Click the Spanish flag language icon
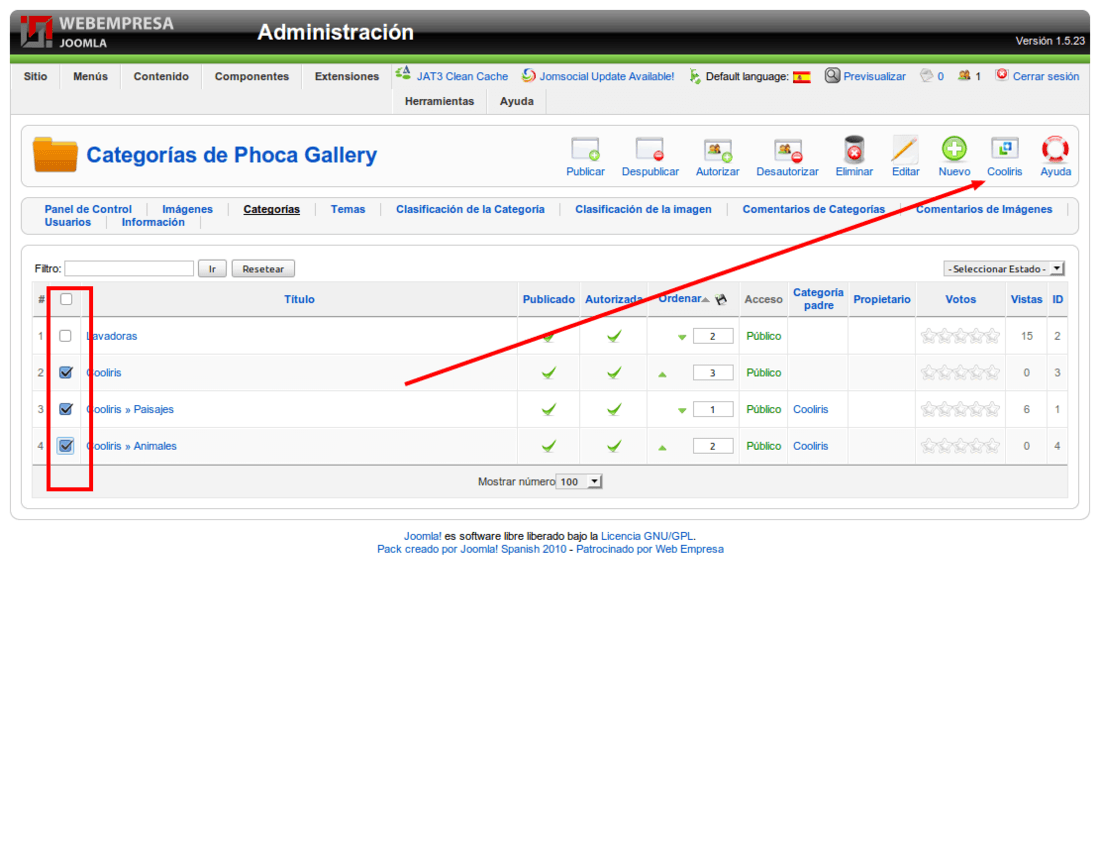1100x844 pixels. click(802, 76)
